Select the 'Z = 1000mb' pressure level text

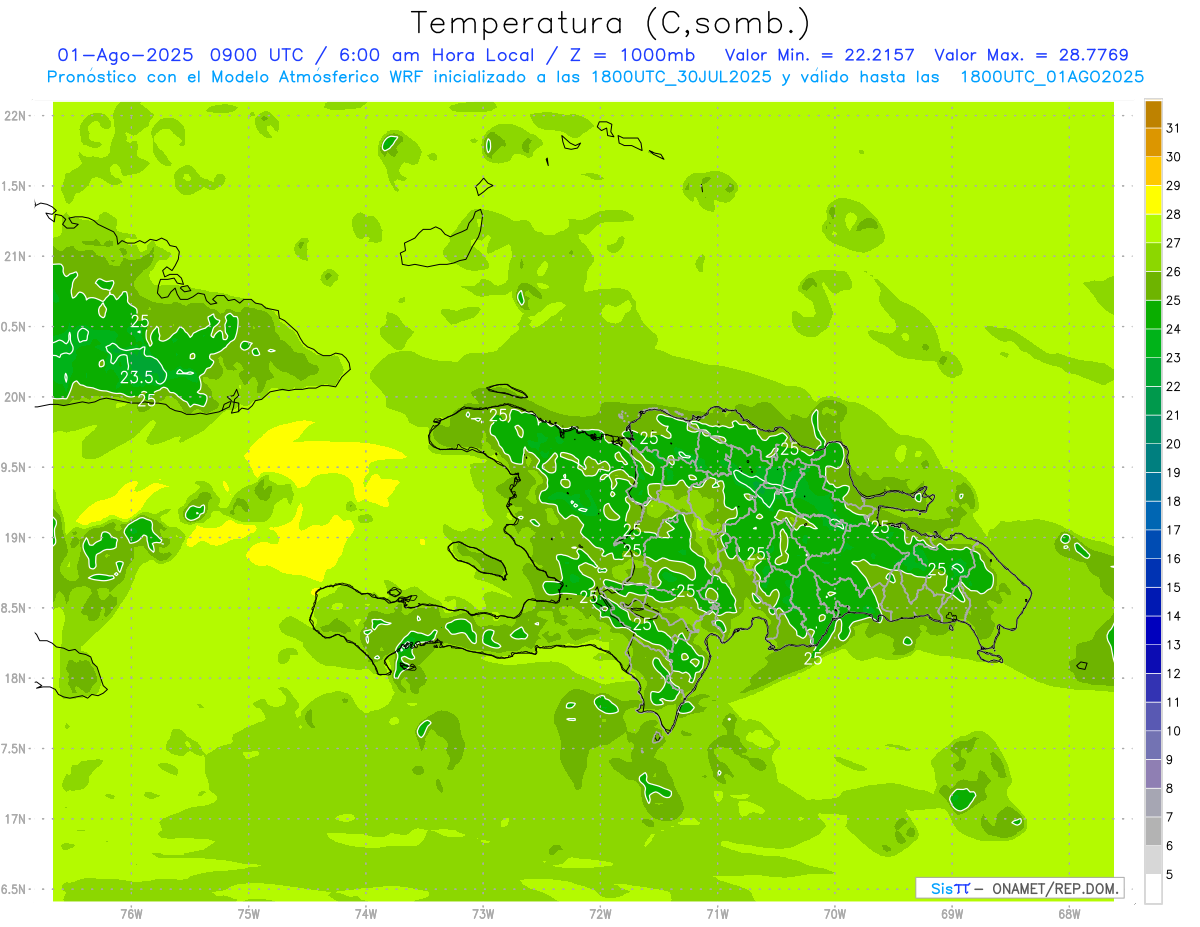[x=632, y=55]
